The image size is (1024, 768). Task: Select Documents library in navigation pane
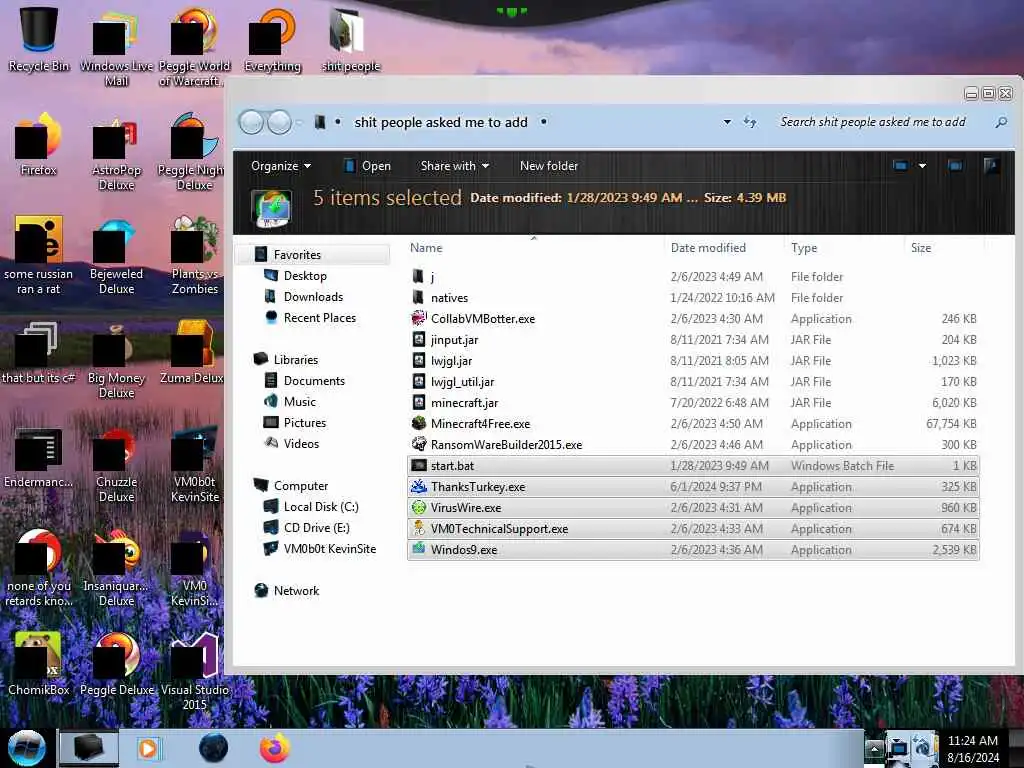coord(314,381)
